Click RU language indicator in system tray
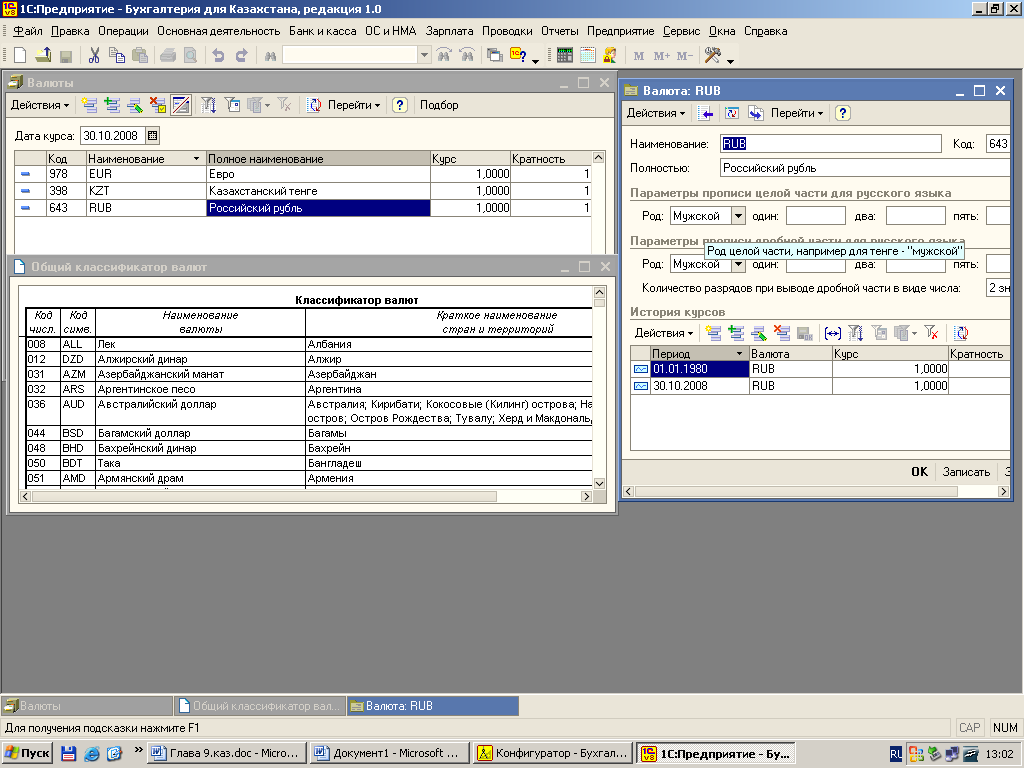This screenshot has height=768, width=1024. pos(895,754)
